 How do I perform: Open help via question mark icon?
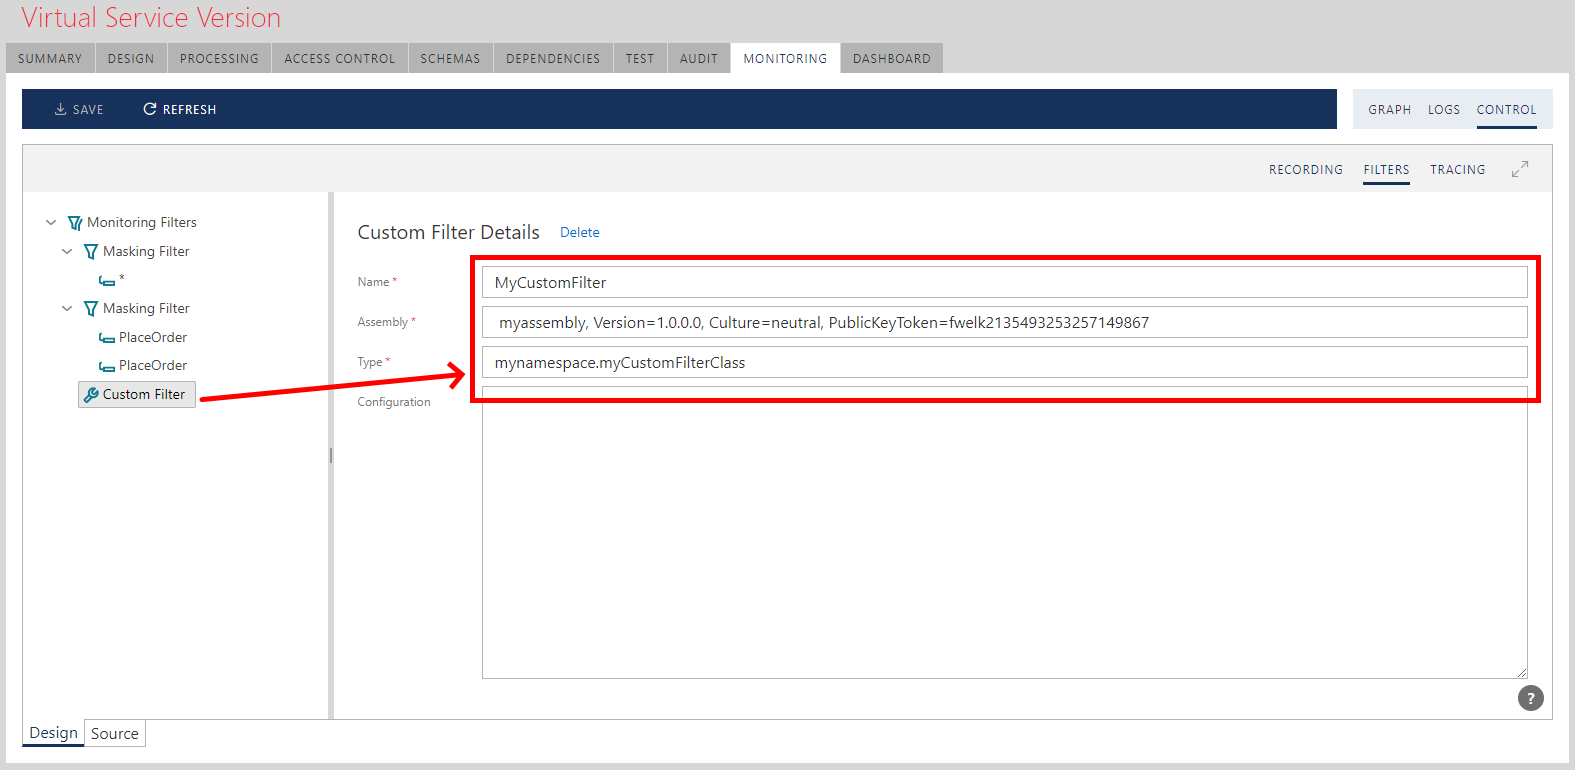click(x=1530, y=698)
